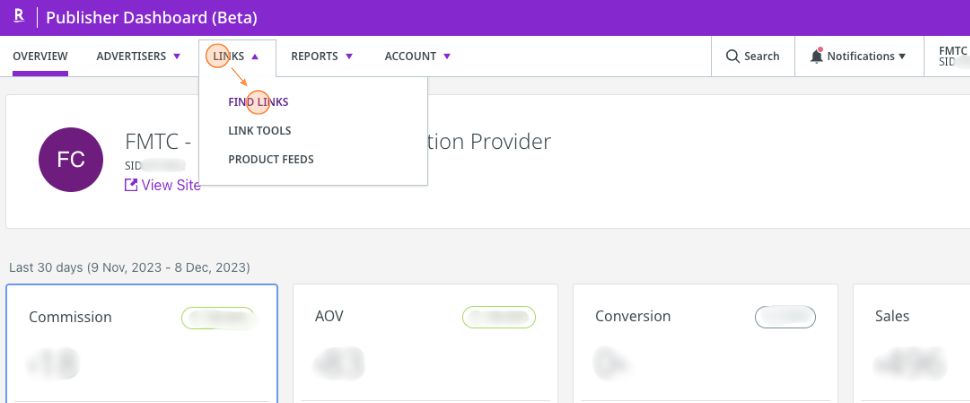
Task: Select Find Links menu item
Action: click(x=258, y=102)
